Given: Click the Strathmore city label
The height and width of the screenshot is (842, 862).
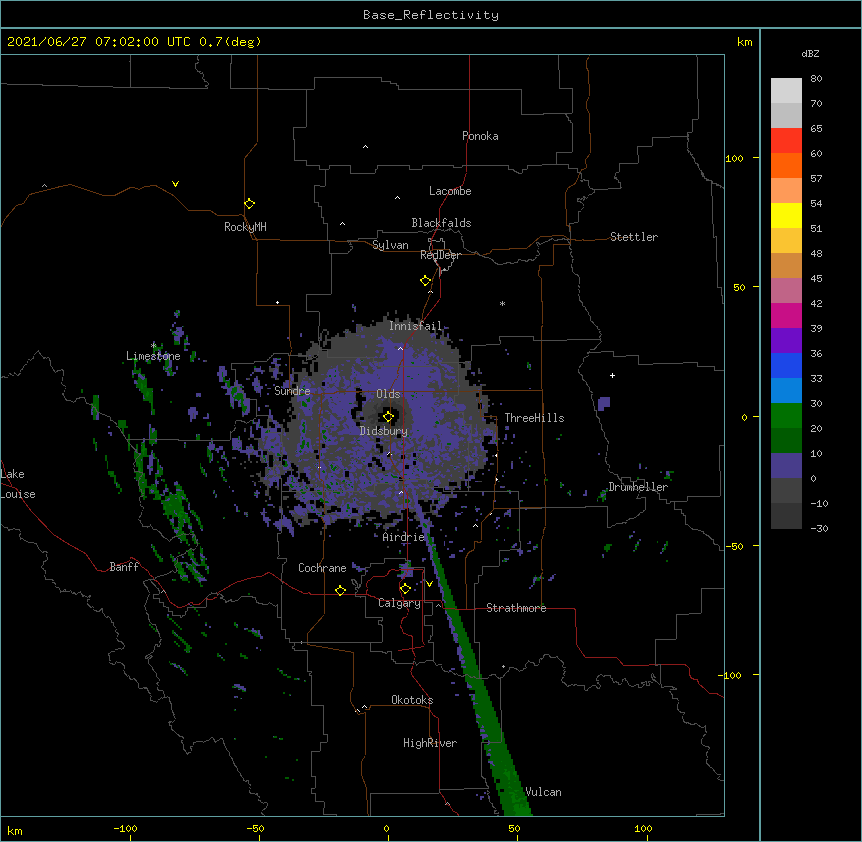Looking at the screenshot, I should (x=516, y=608).
